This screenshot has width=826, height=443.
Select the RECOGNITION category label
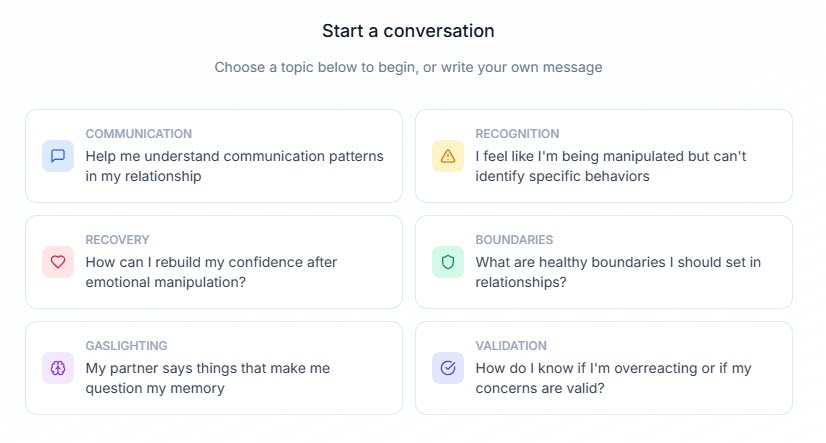coord(517,134)
